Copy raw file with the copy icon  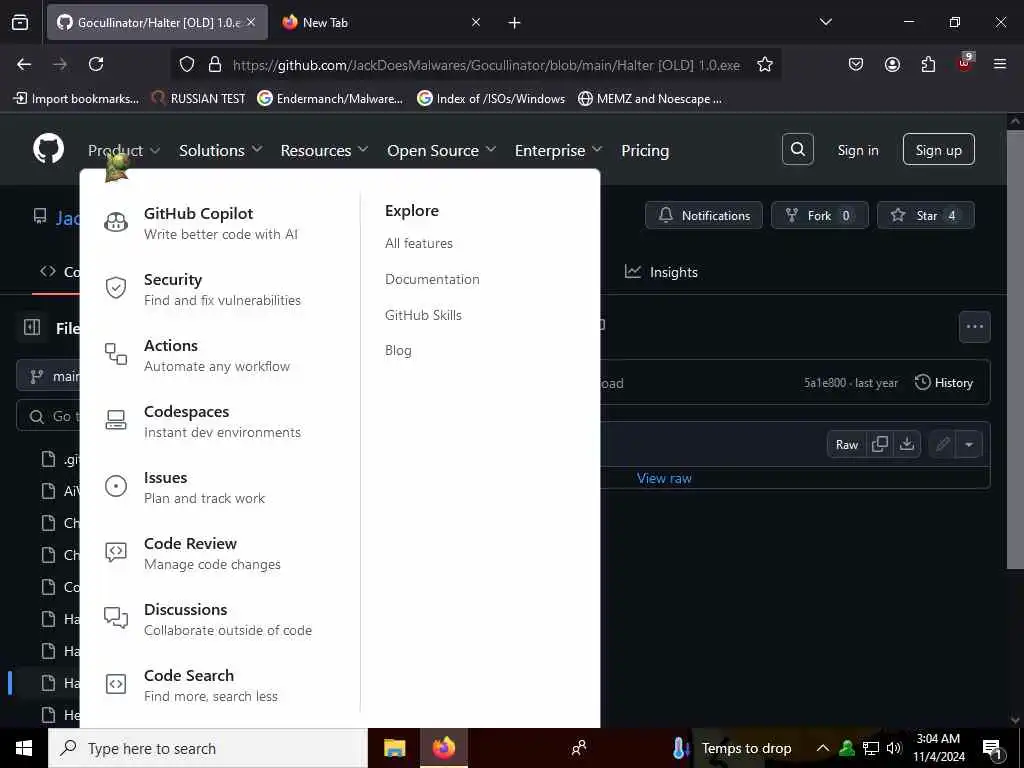tap(880, 444)
